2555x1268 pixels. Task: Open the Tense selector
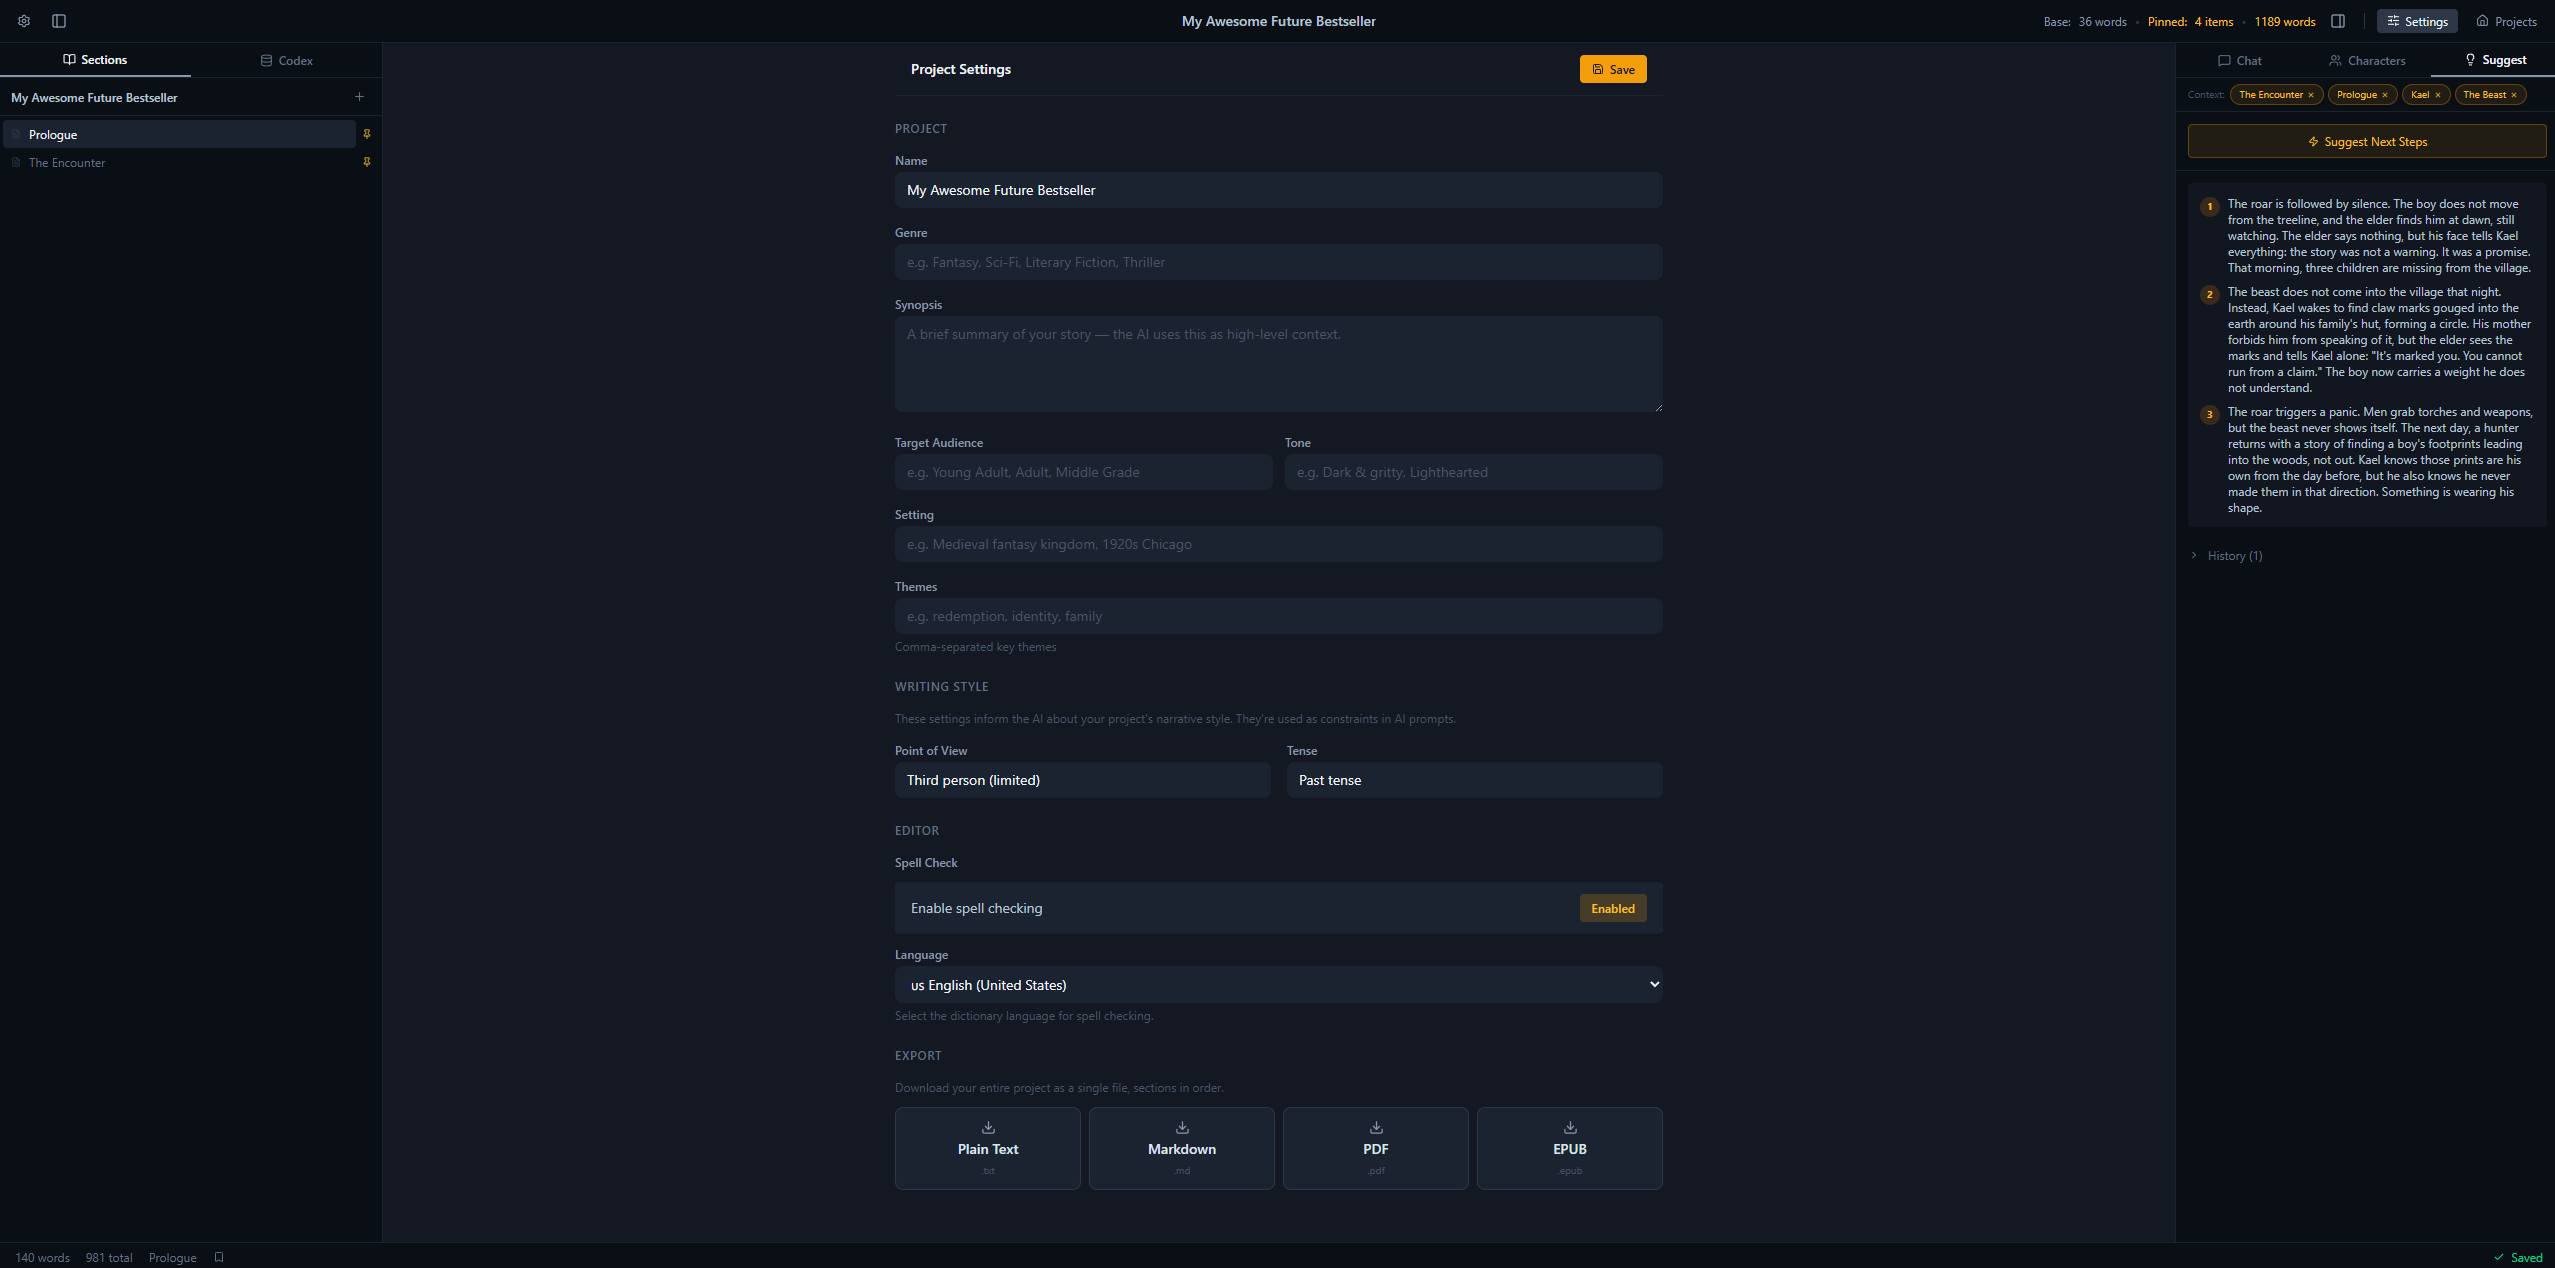[1474, 780]
